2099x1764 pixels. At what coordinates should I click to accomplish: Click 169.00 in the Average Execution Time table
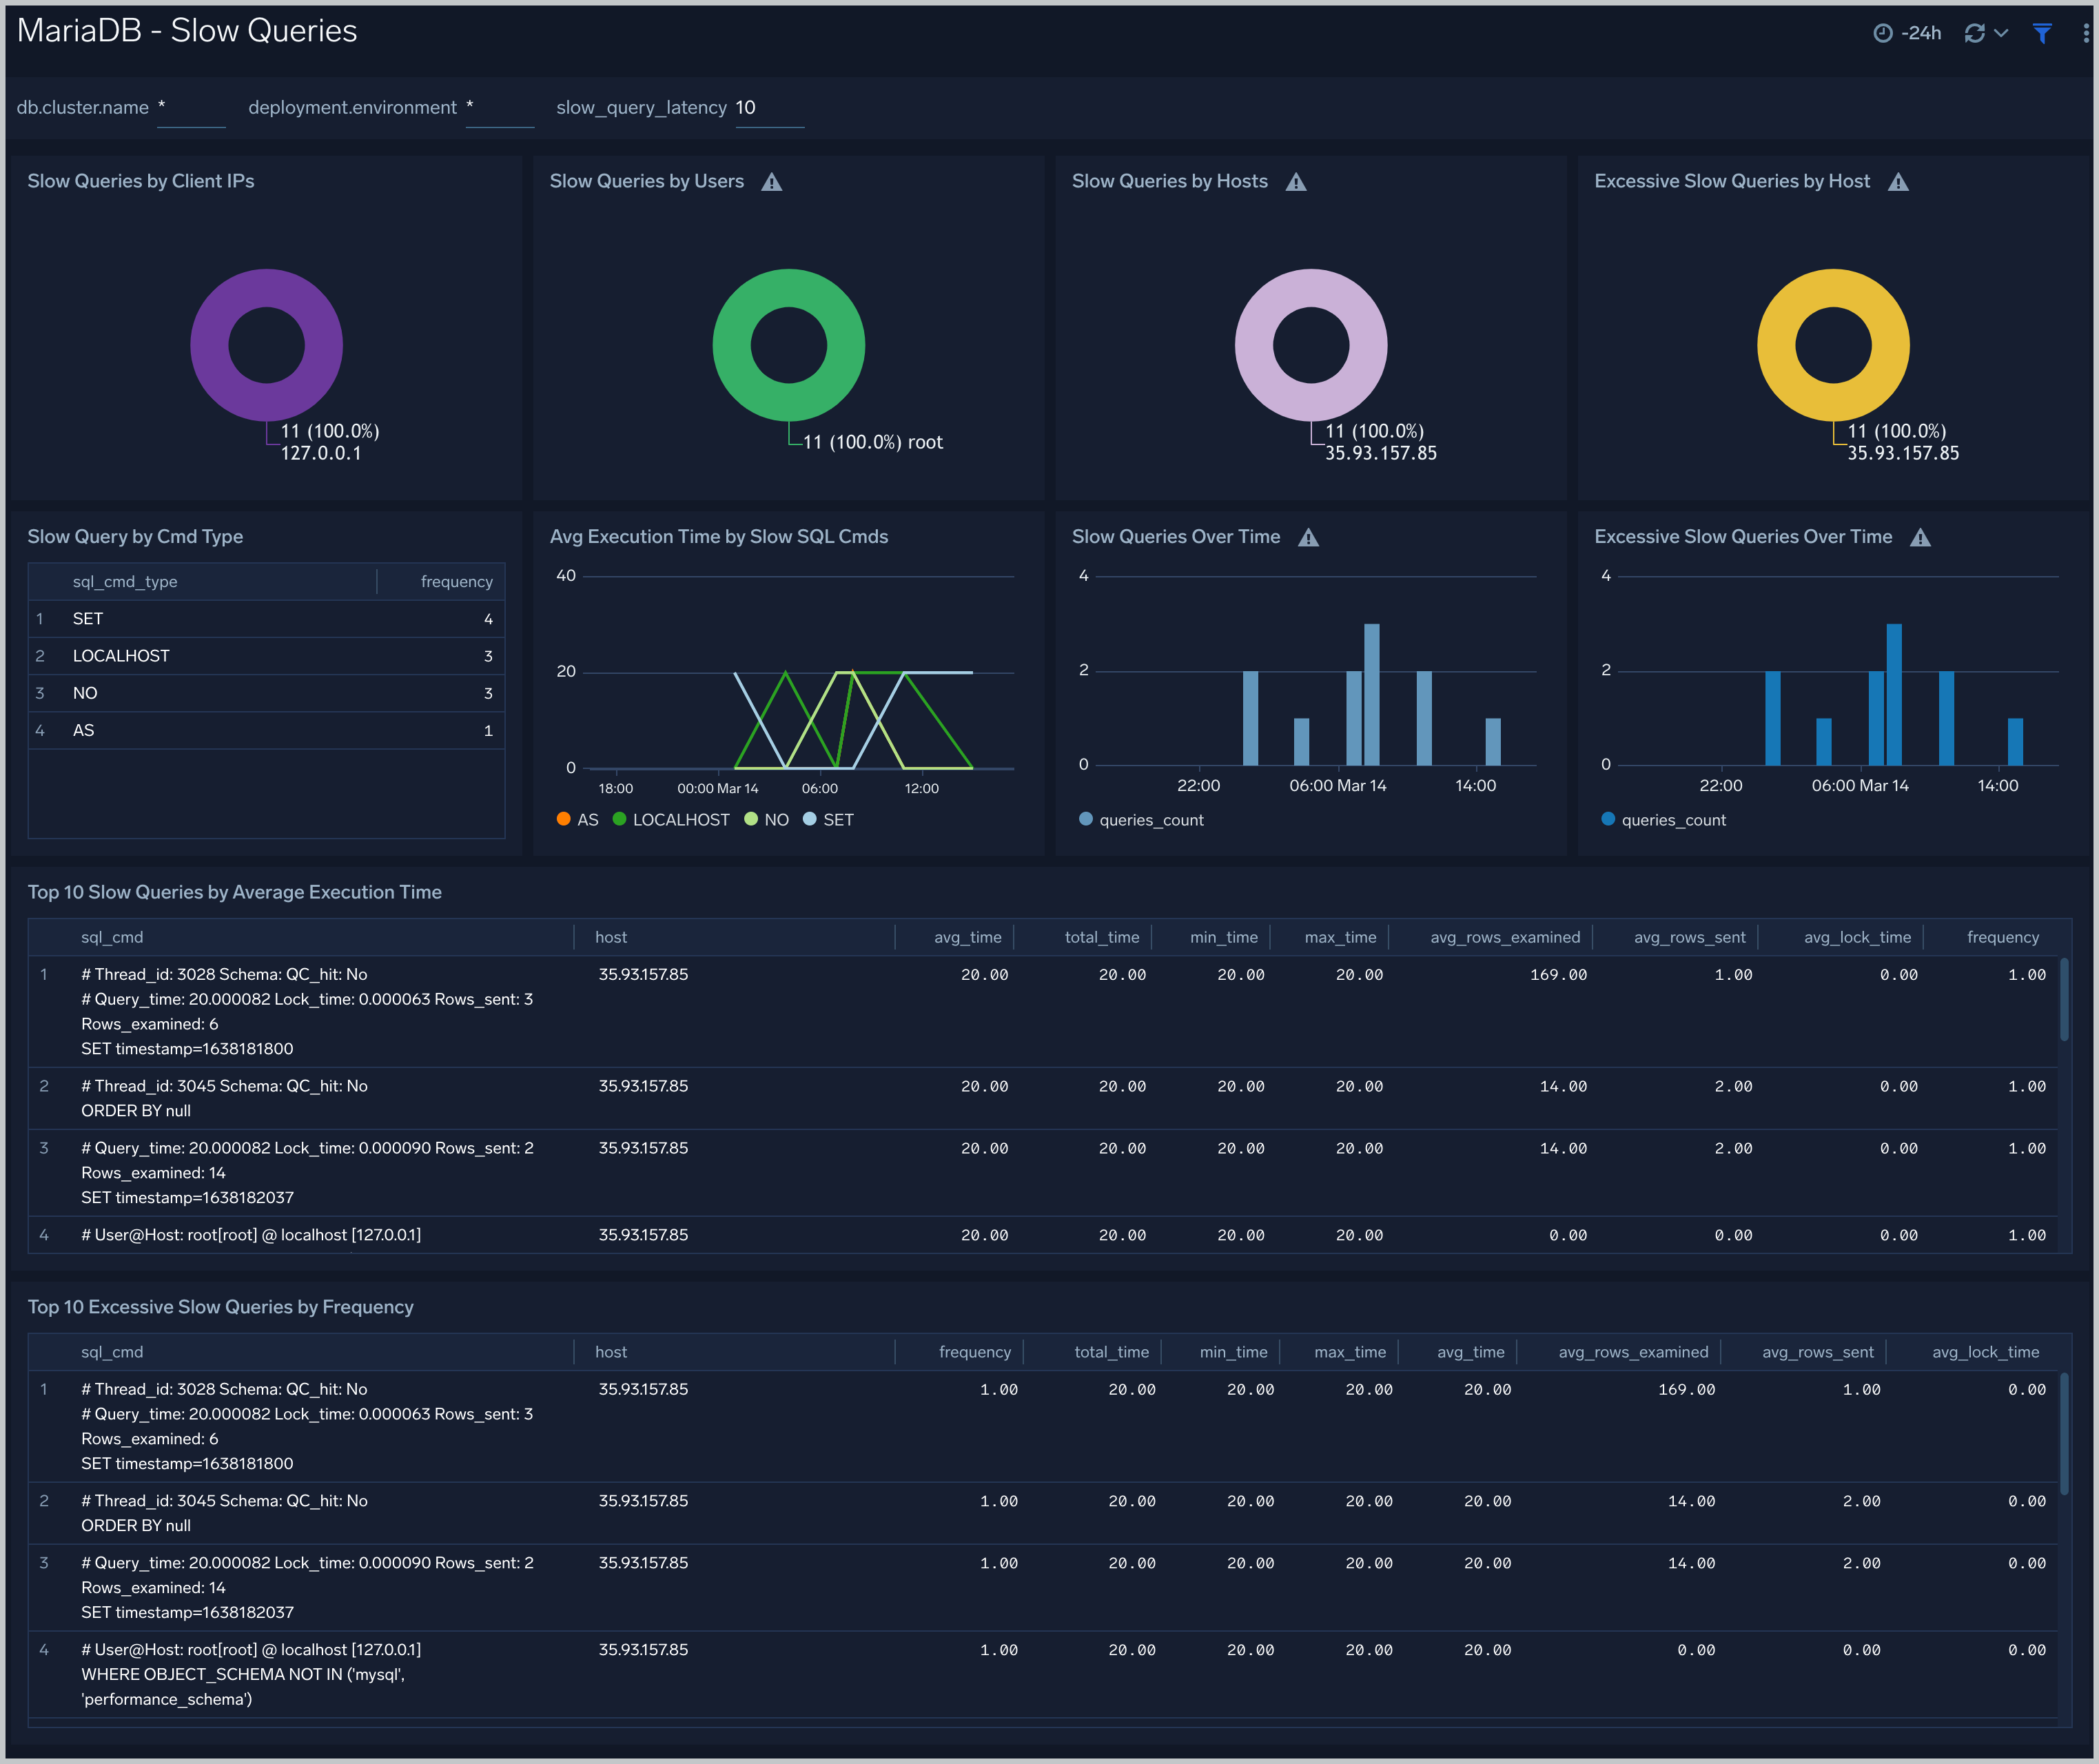(1557, 975)
